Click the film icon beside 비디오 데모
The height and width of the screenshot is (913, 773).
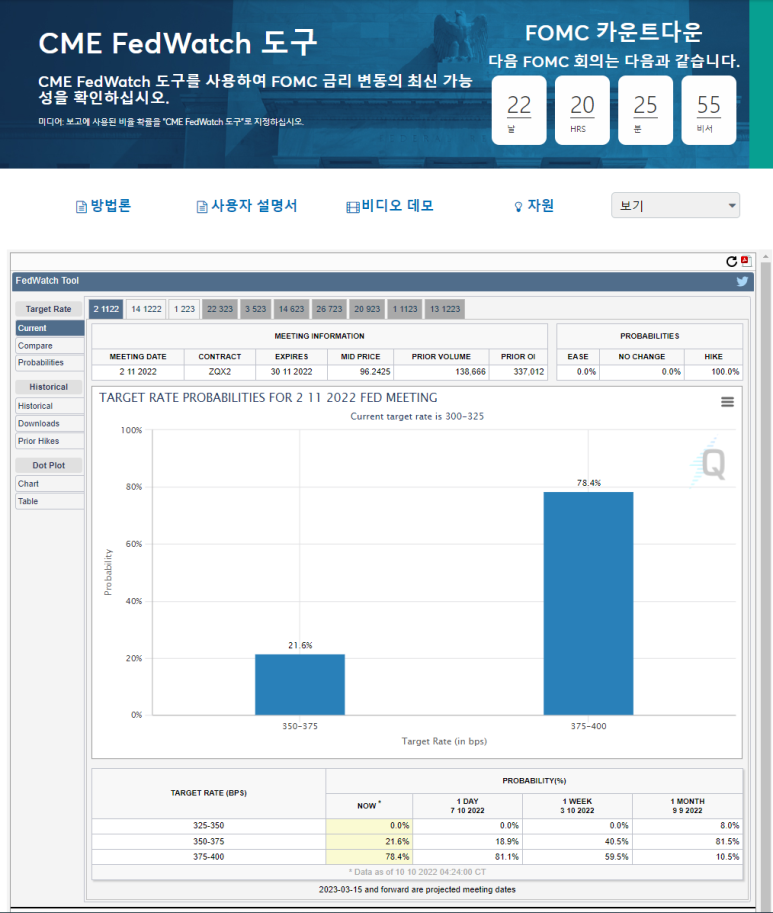coord(353,207)
